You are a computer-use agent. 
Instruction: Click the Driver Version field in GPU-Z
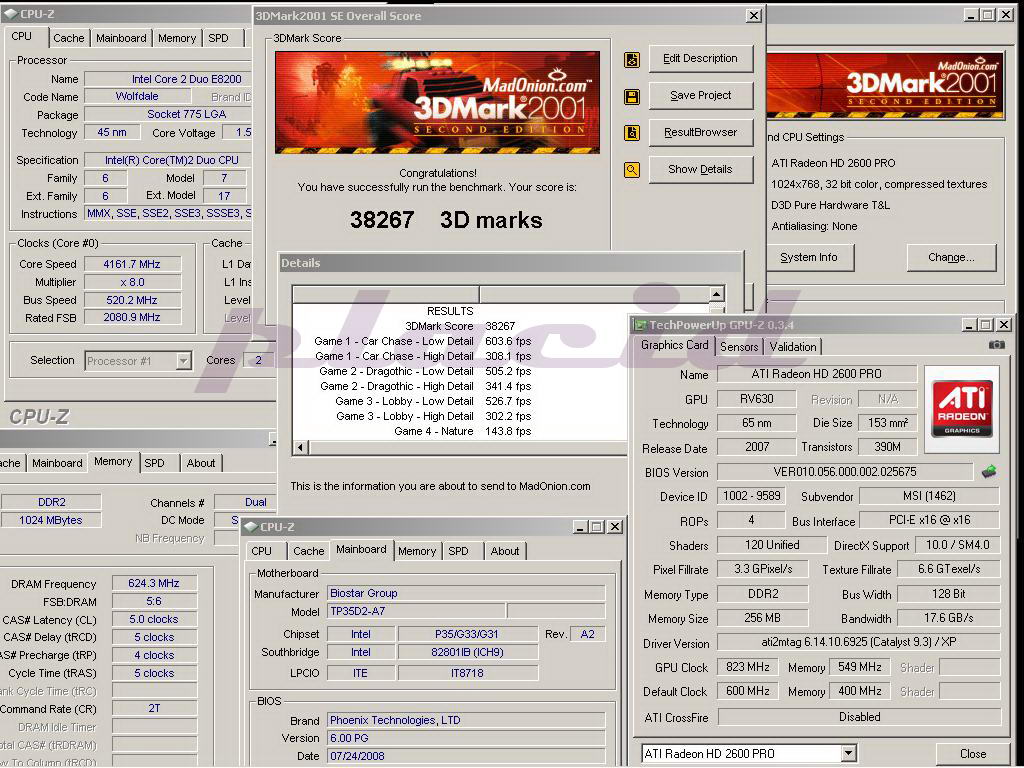click(x=858, y=642)
